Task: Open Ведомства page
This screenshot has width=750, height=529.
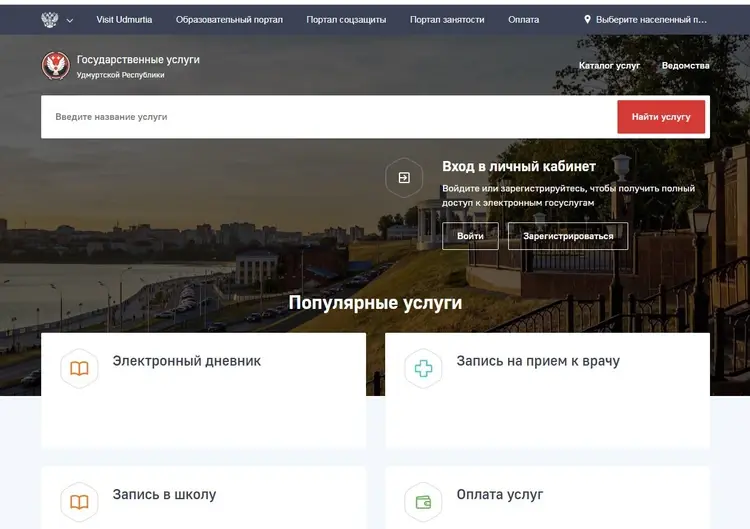Action: pyautogui.click(x=685, y=66)
